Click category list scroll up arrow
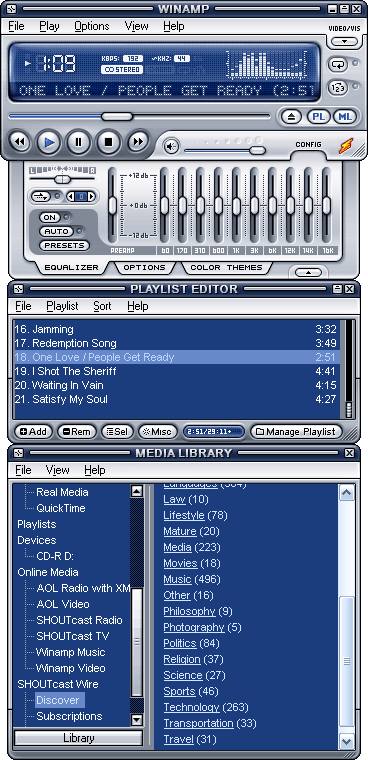 tap(346, 493)
